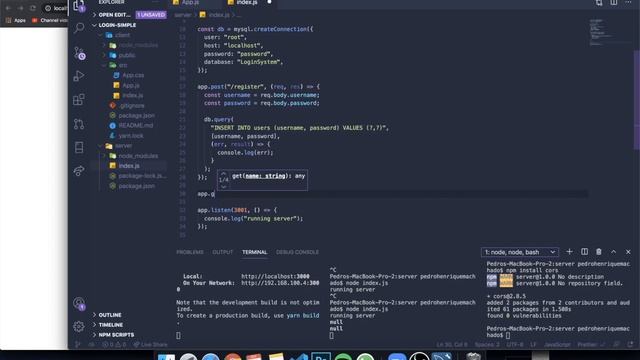Screen dimensions: 640x360
Task: Open the Search view in activity bar
Action: (x=79, y=28)
